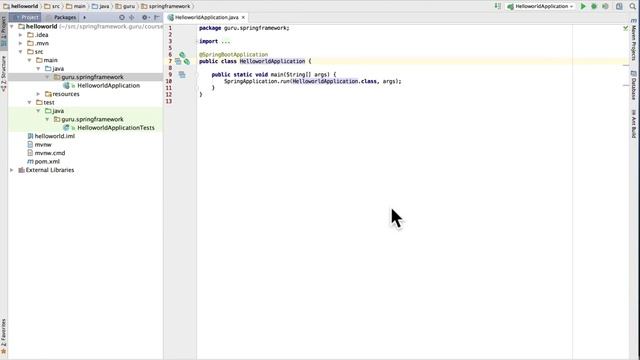Image resolution: width=640 pixels, height=360 pixels.
Task: Click the run gutter icon beside main method
Action: click(182, 75)
